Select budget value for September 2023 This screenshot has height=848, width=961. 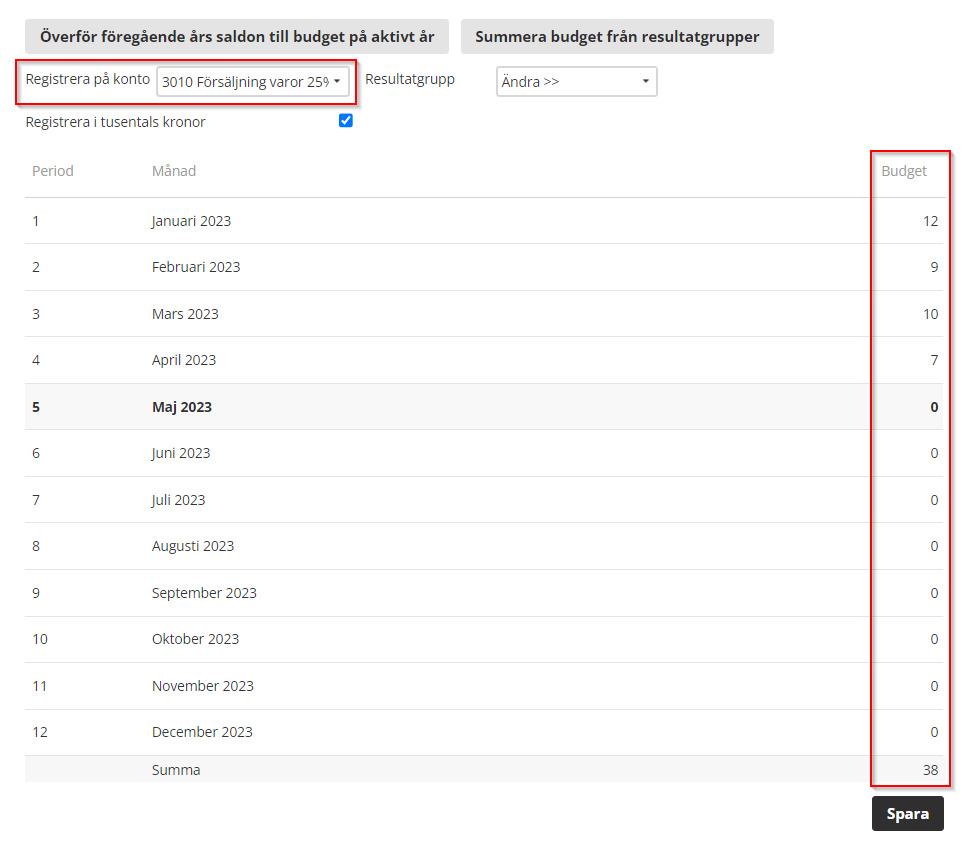934,593
